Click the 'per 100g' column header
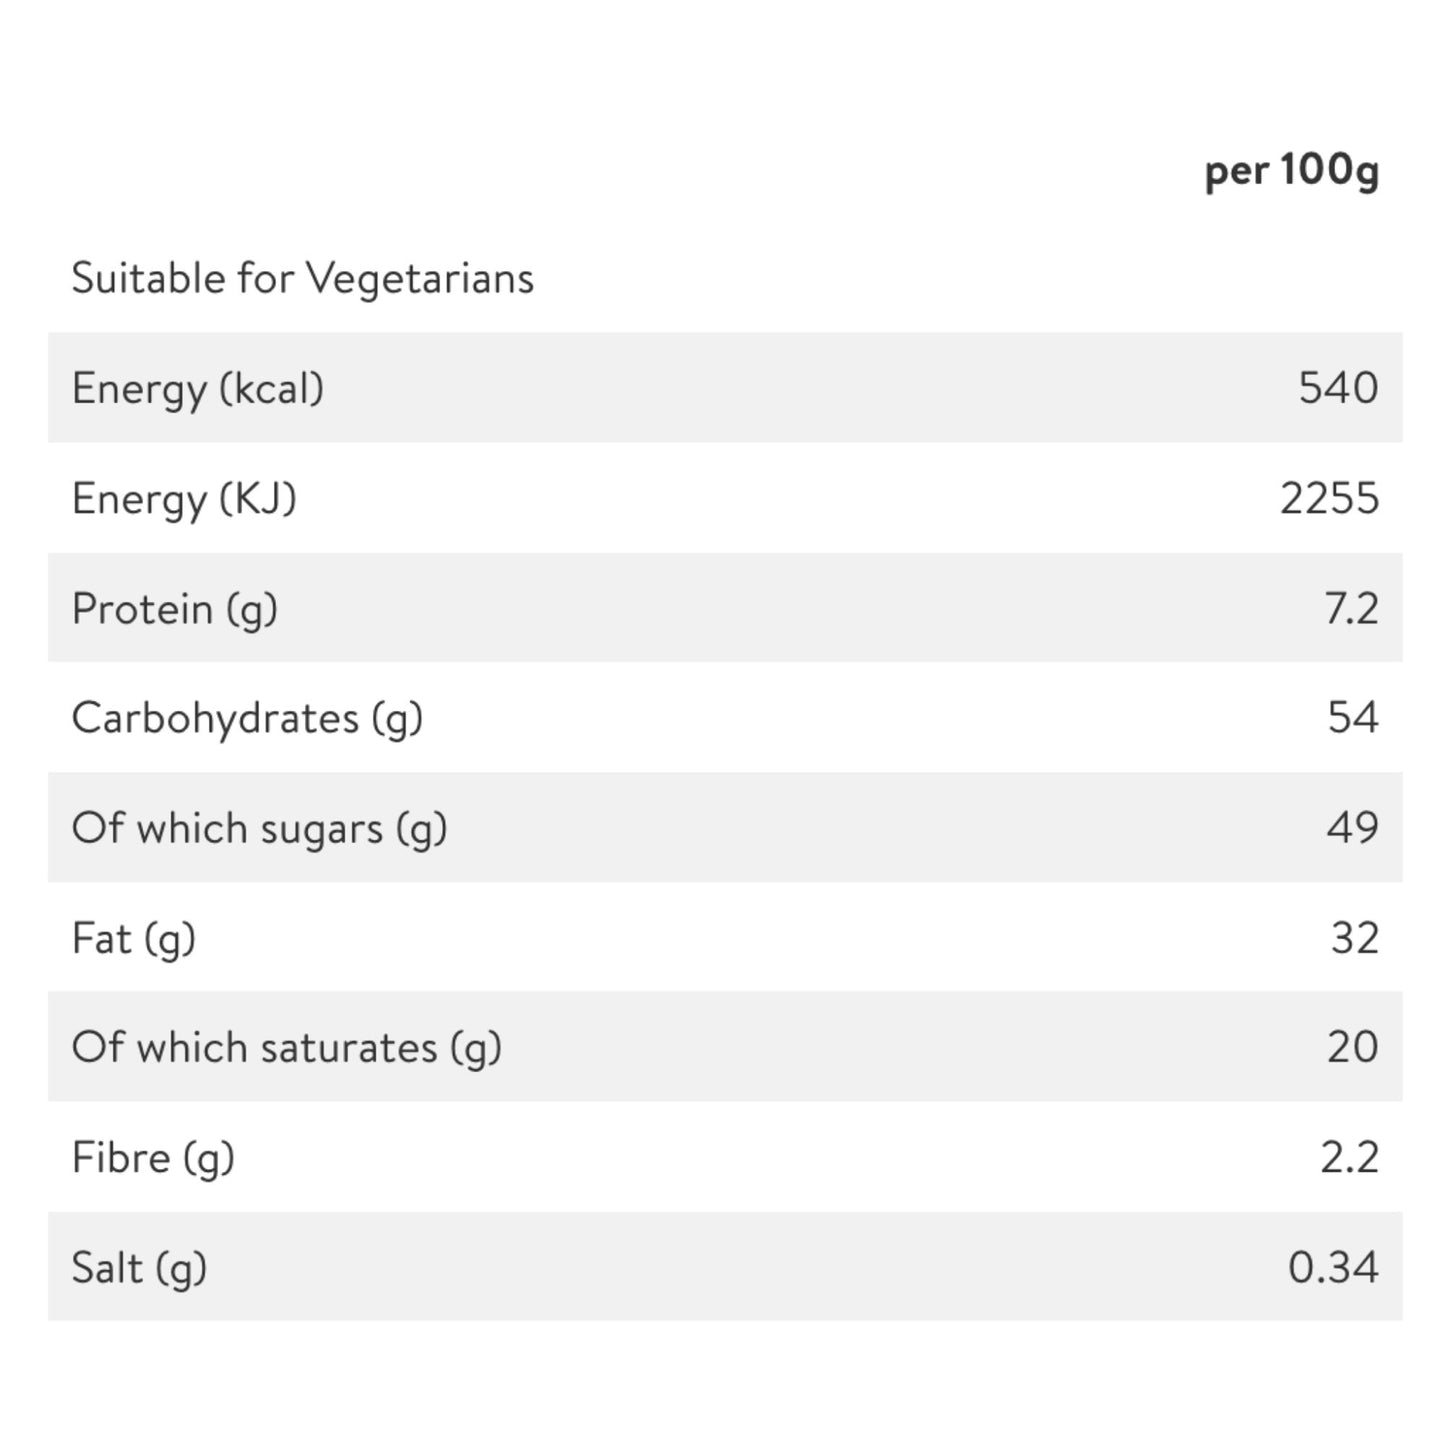 (1292, 170)
